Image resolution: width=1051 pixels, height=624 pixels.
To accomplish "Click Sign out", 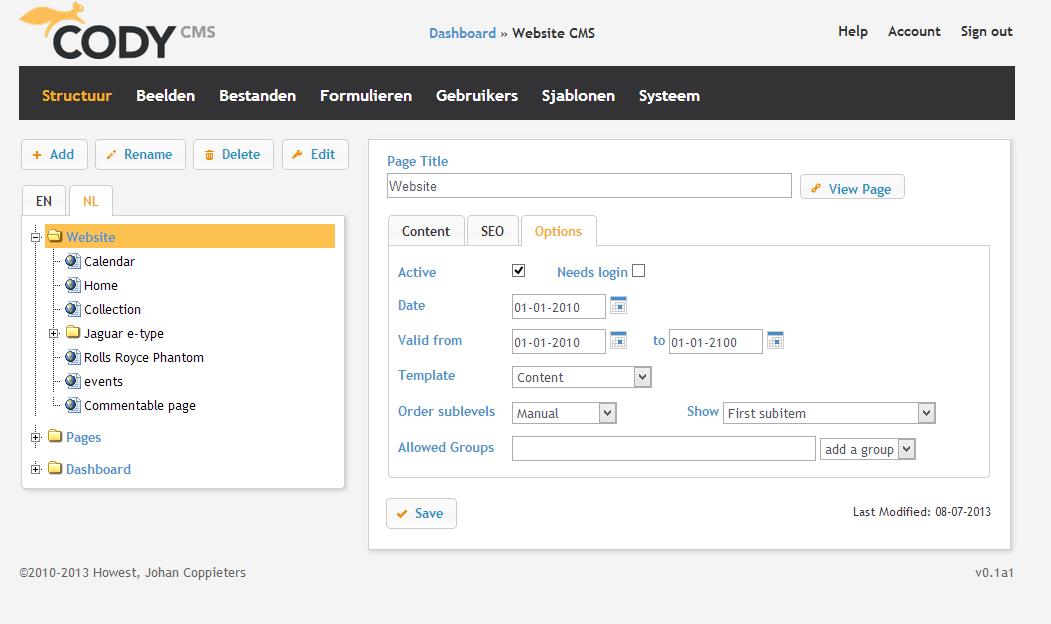I will pyautogui.click(x=987, y=32).
